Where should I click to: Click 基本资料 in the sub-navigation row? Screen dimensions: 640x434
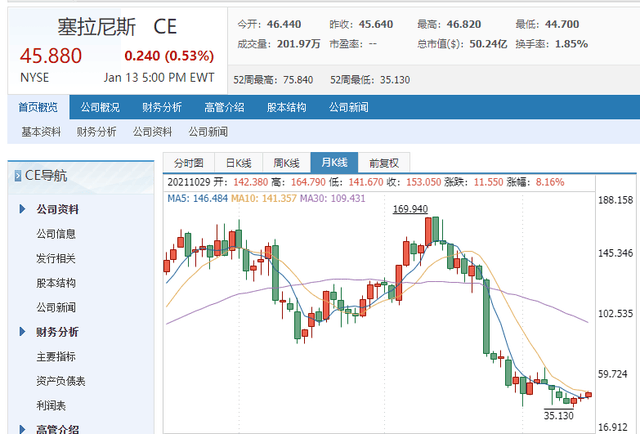[41, 131]
